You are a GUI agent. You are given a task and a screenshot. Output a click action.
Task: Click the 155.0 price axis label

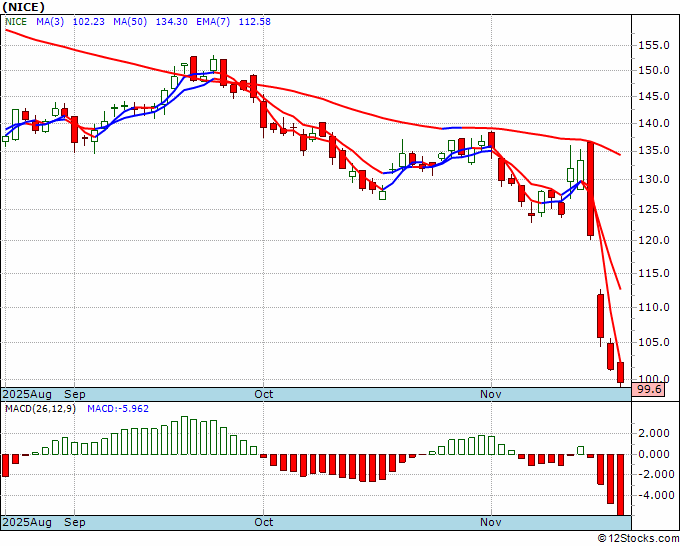654,46
